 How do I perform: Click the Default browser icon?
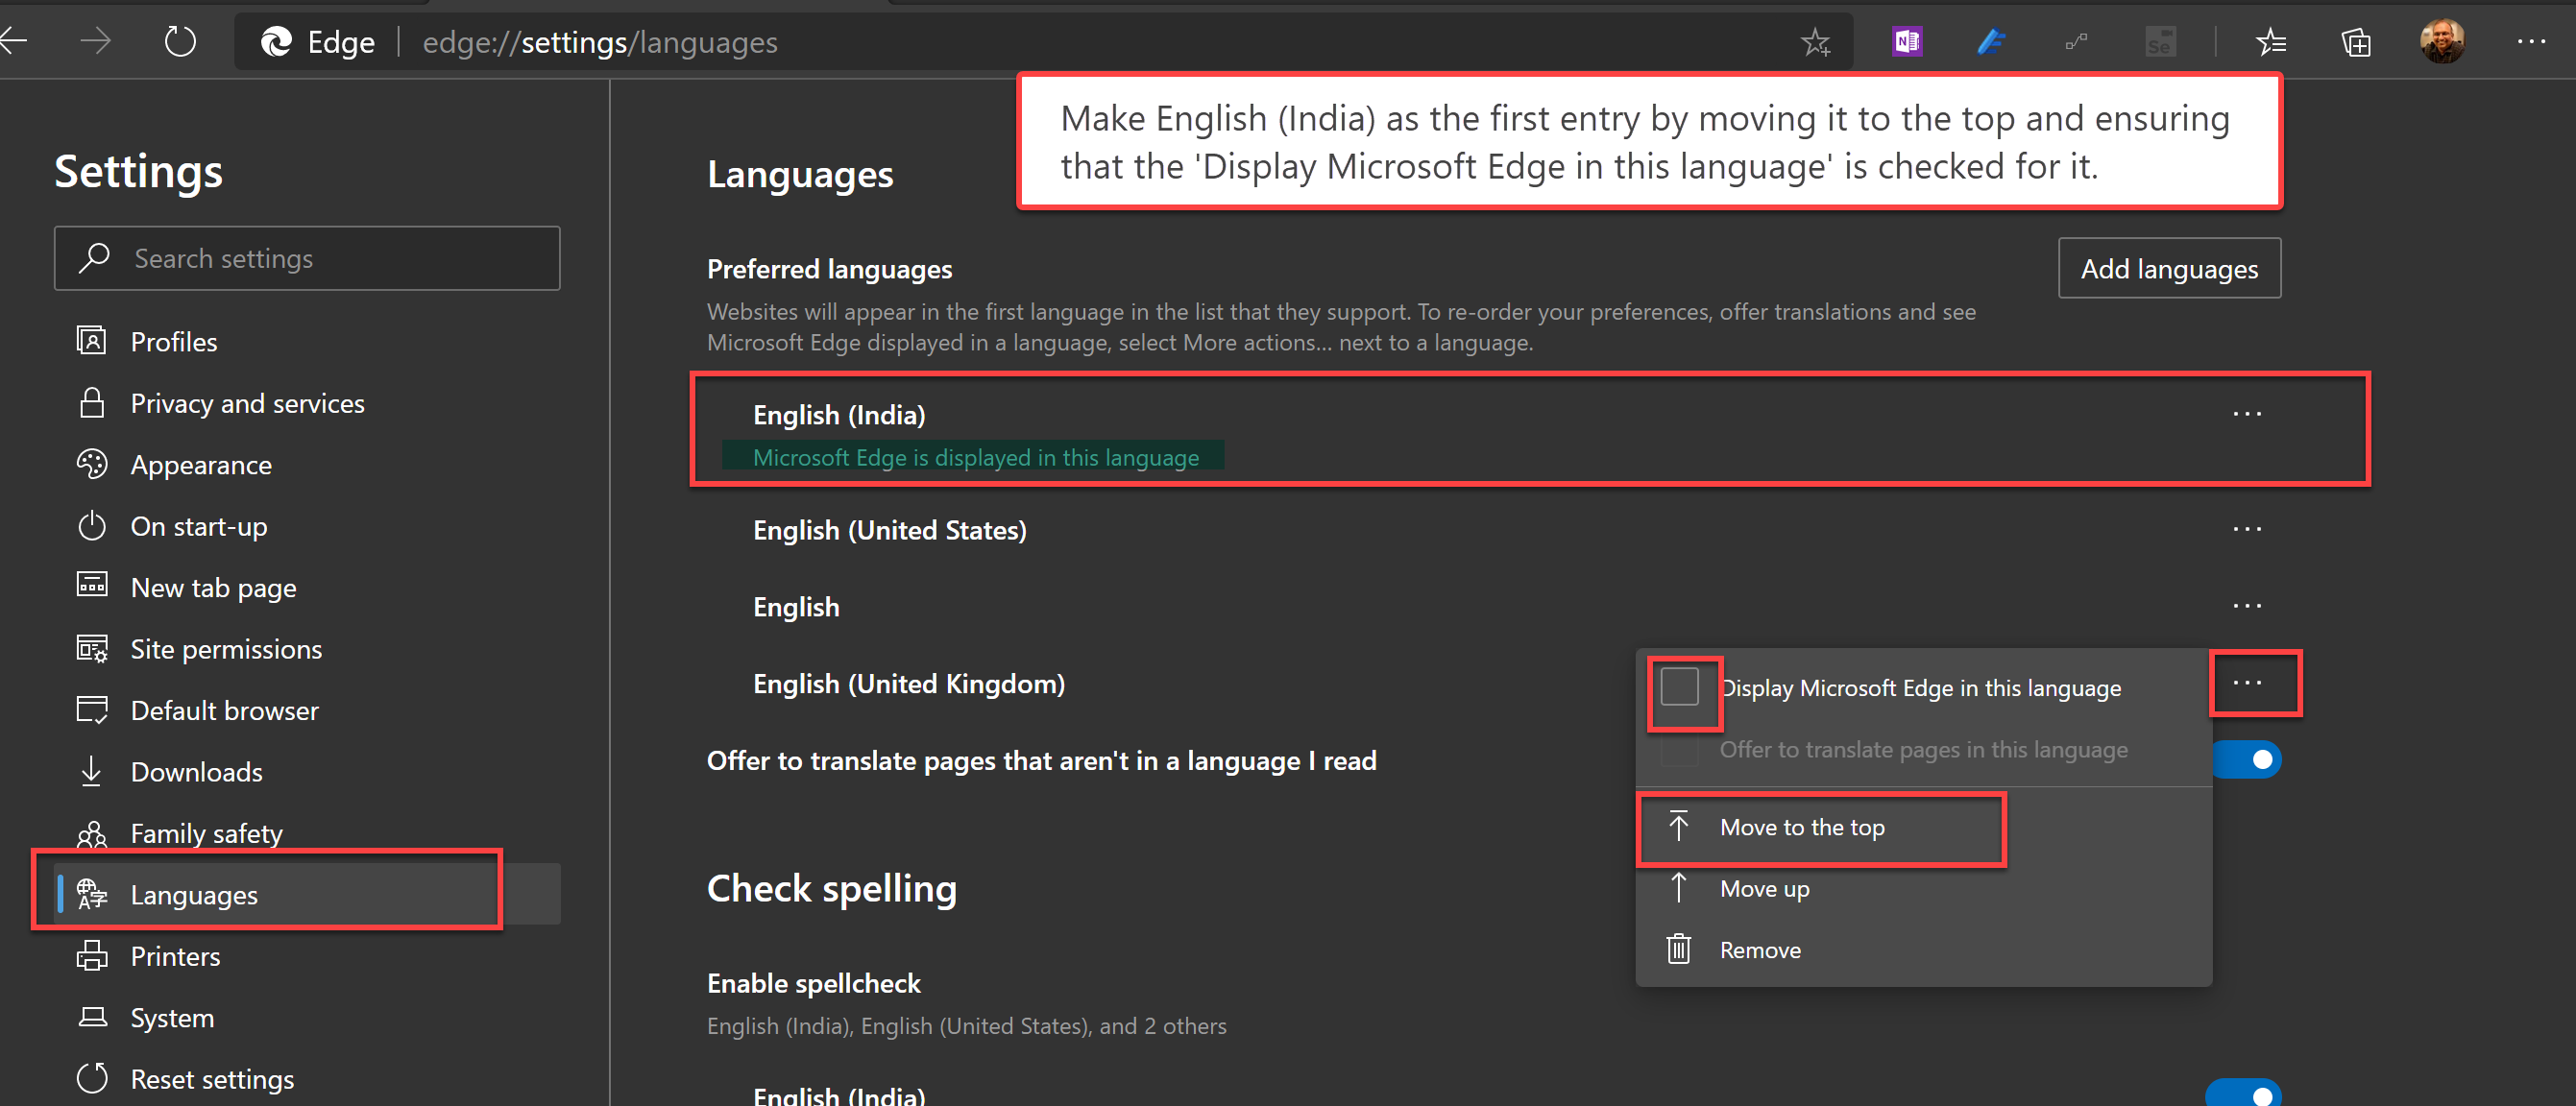pyautogui.click(x=91, y=709)
